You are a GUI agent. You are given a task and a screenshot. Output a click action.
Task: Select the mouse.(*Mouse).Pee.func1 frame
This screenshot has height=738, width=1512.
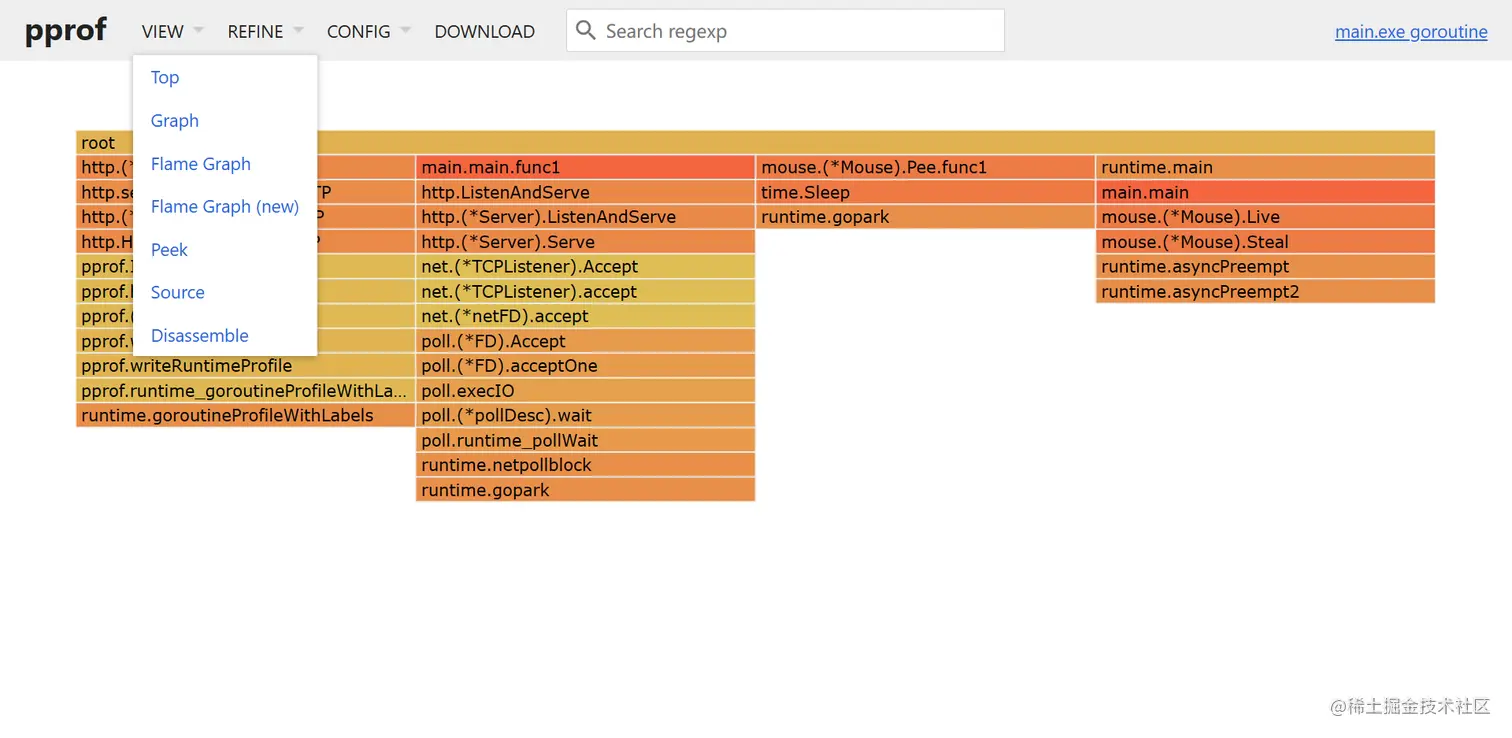point(925,167)
